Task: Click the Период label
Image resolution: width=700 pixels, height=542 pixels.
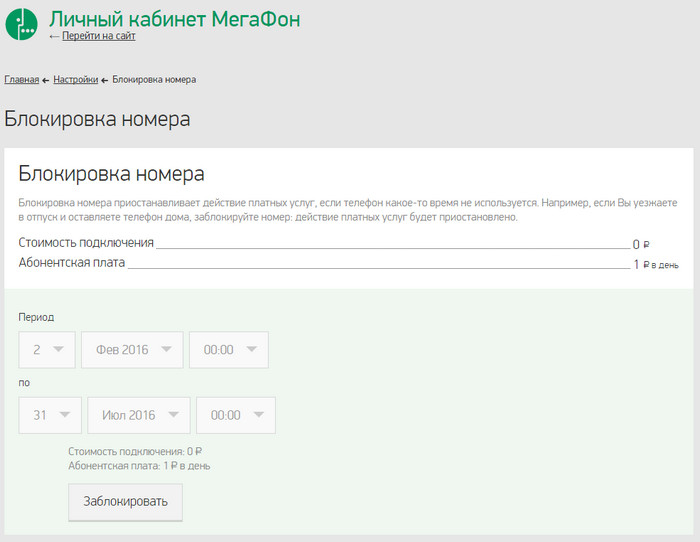Action: pyautogui.click(x=36, y=317)
